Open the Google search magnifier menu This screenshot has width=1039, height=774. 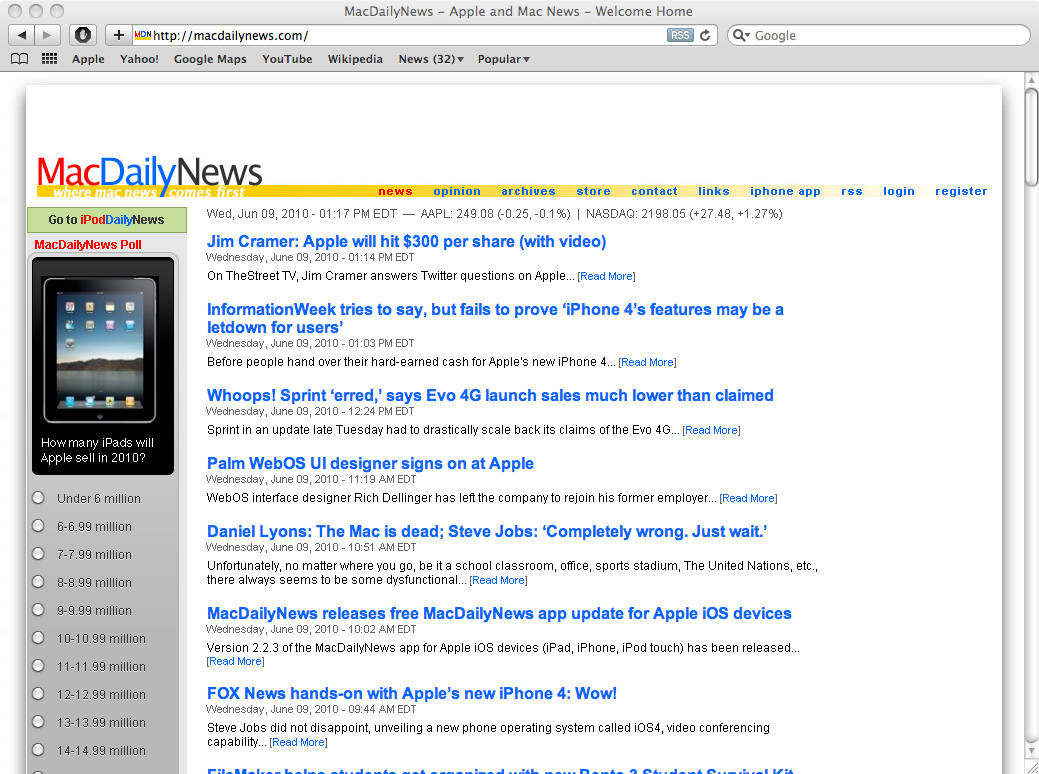[x=741, y=35]
